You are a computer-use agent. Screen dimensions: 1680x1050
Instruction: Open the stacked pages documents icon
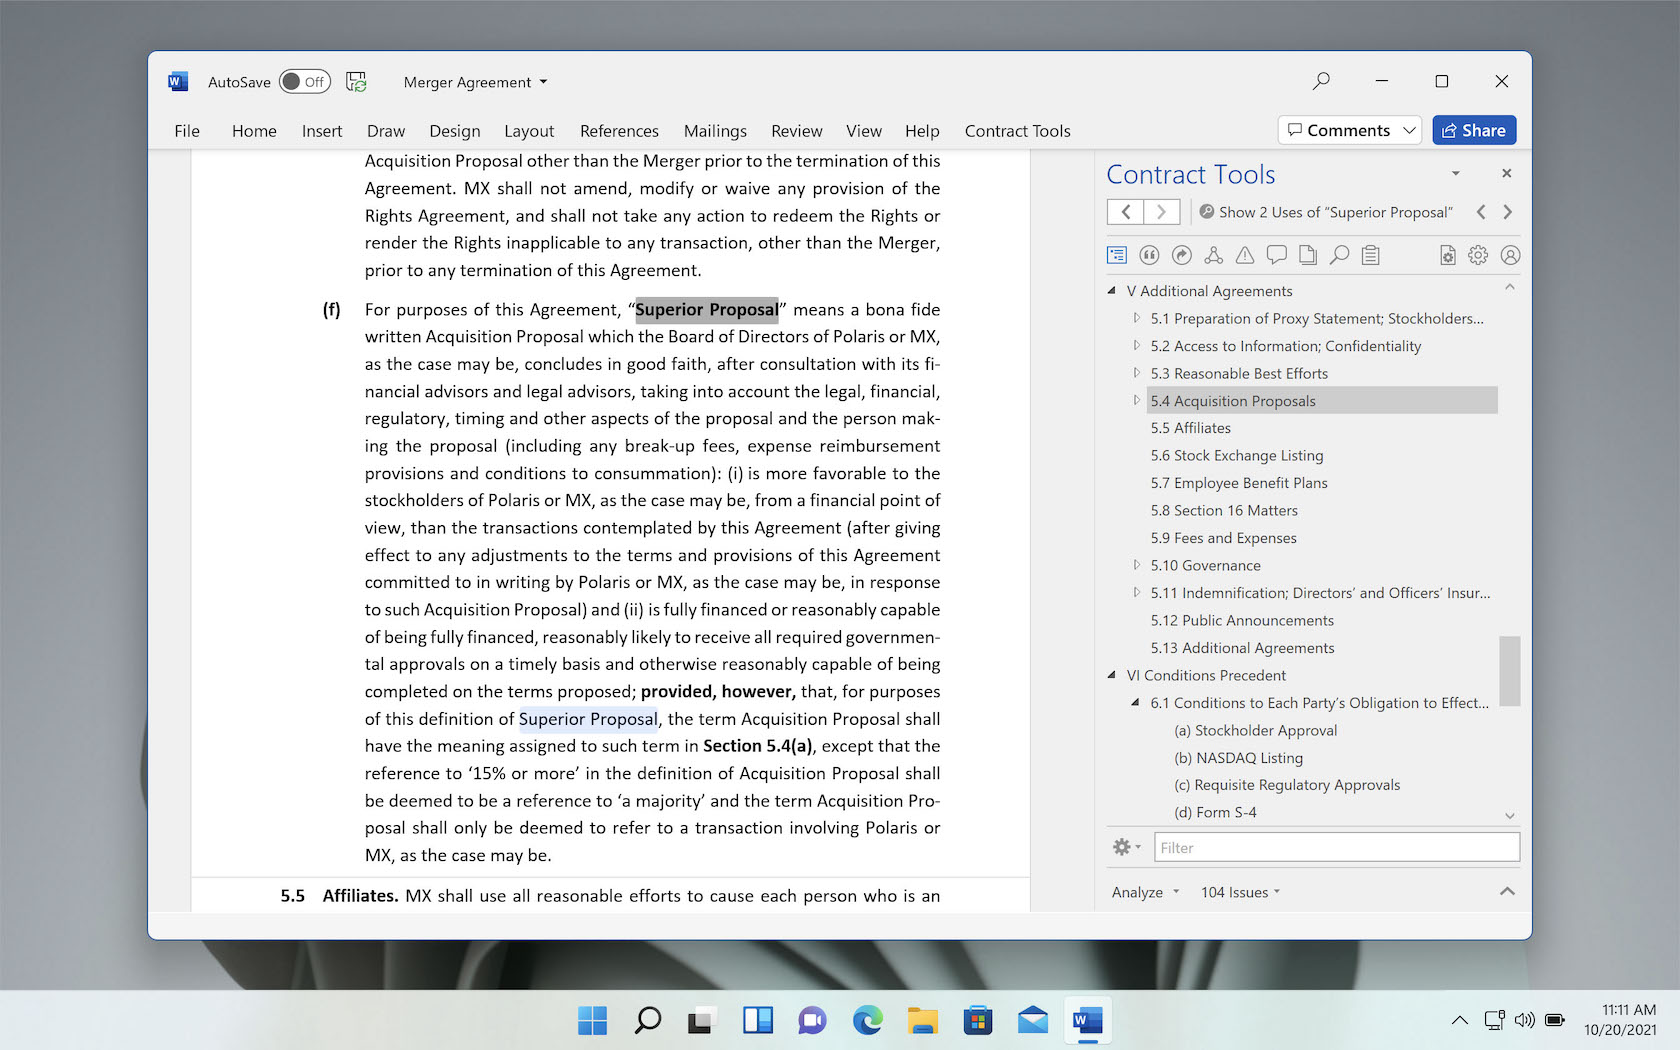point(1308,255)
